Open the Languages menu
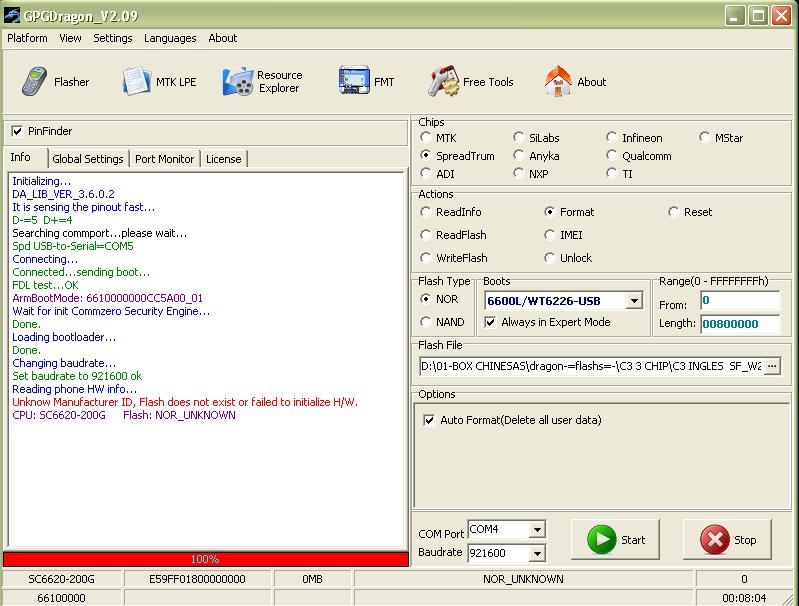799x606 pixels. point(170,38)
